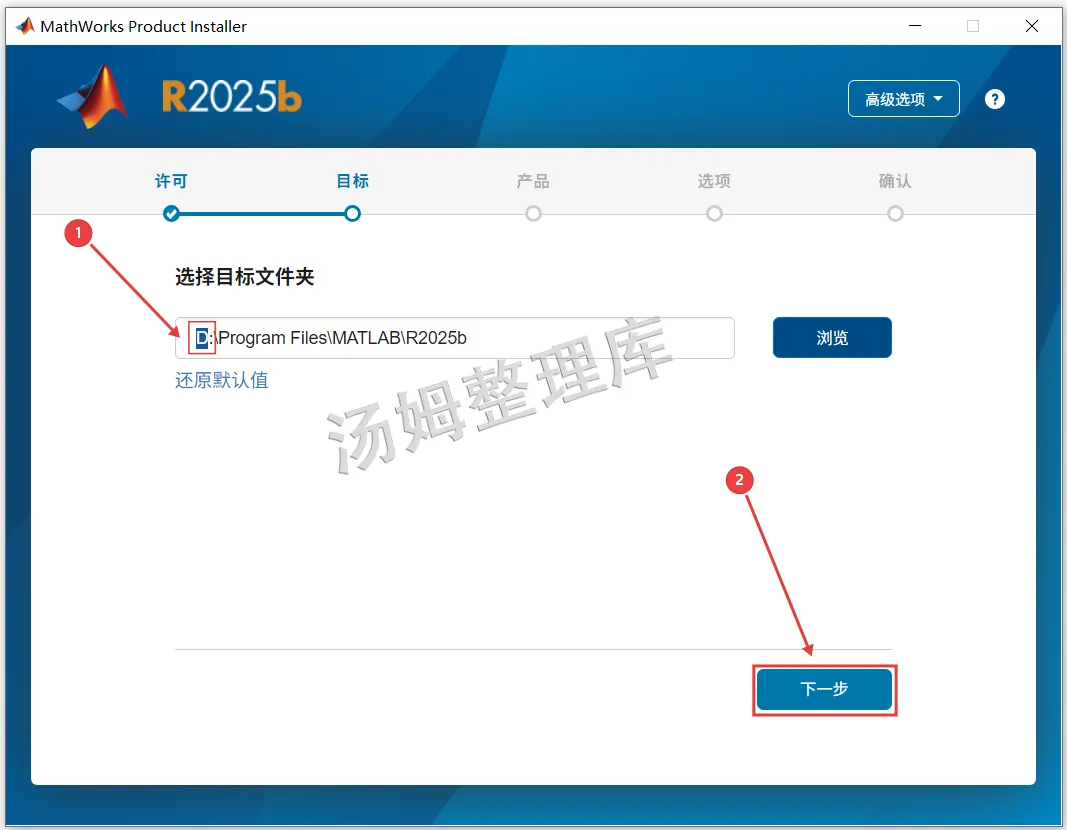Expand the 高级选项 dropdown
1067x830 pixels.
click(x=904, y=99)
